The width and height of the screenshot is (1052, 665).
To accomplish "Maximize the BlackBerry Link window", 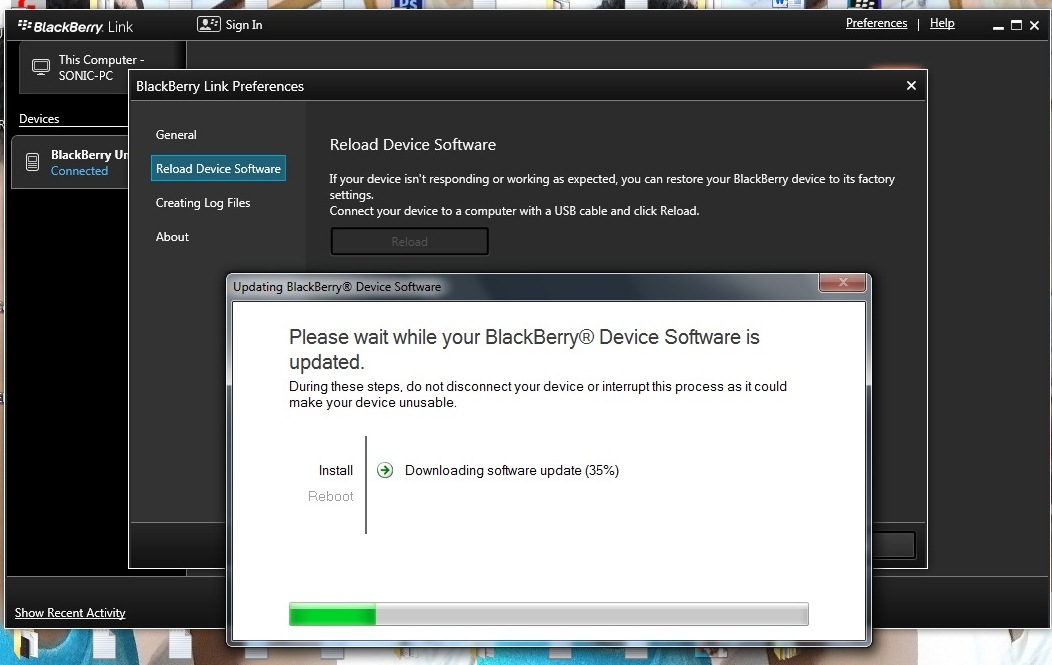I will click(1016, 25).
